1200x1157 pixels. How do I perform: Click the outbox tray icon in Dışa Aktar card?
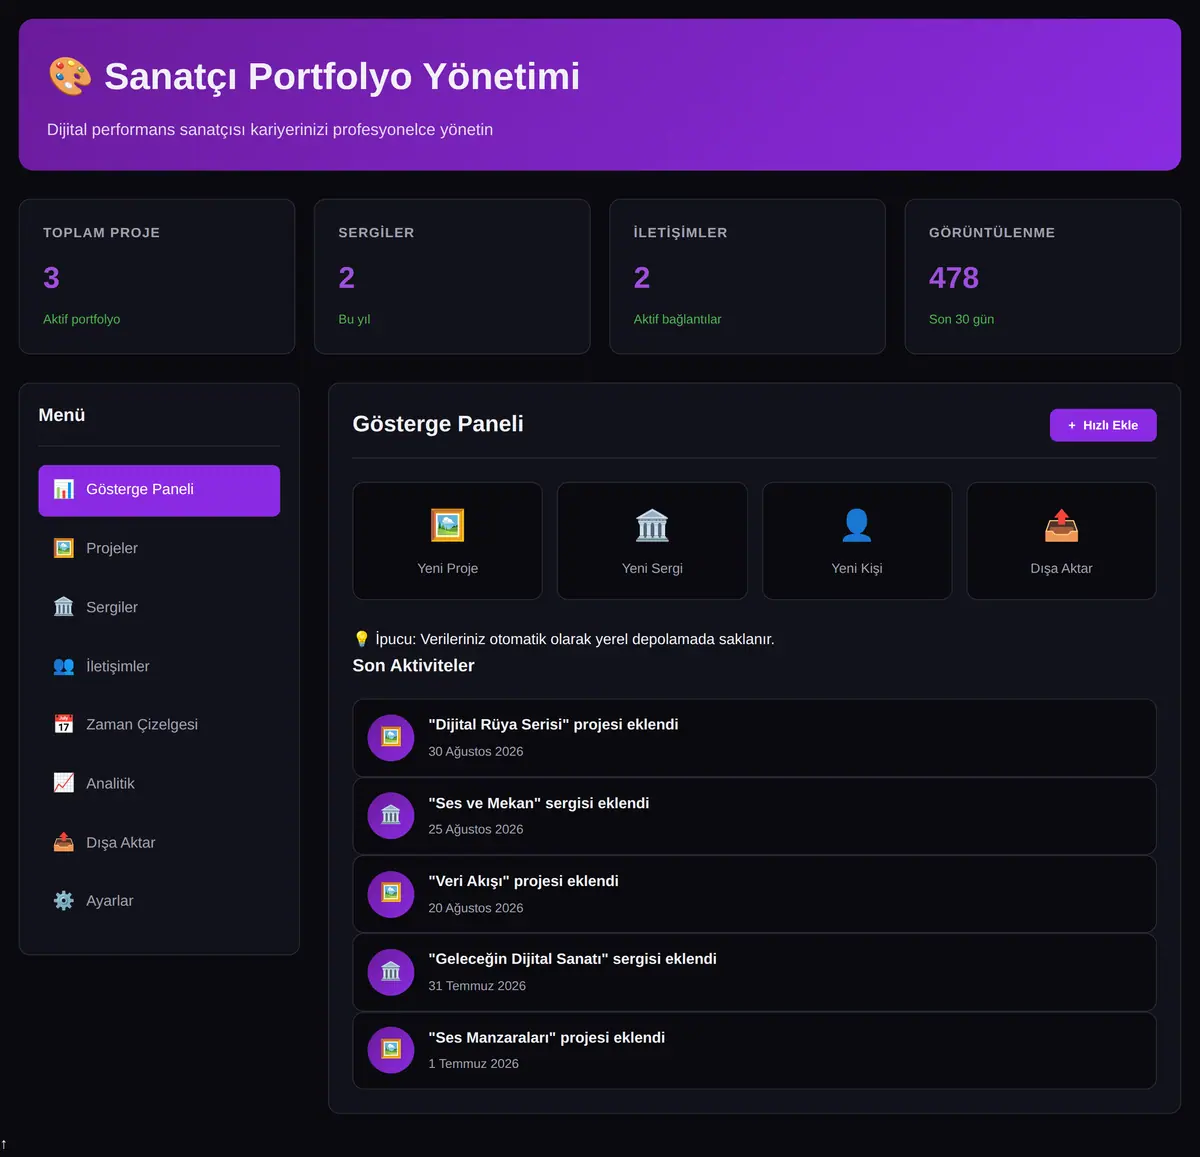[x=1061, y=525]
